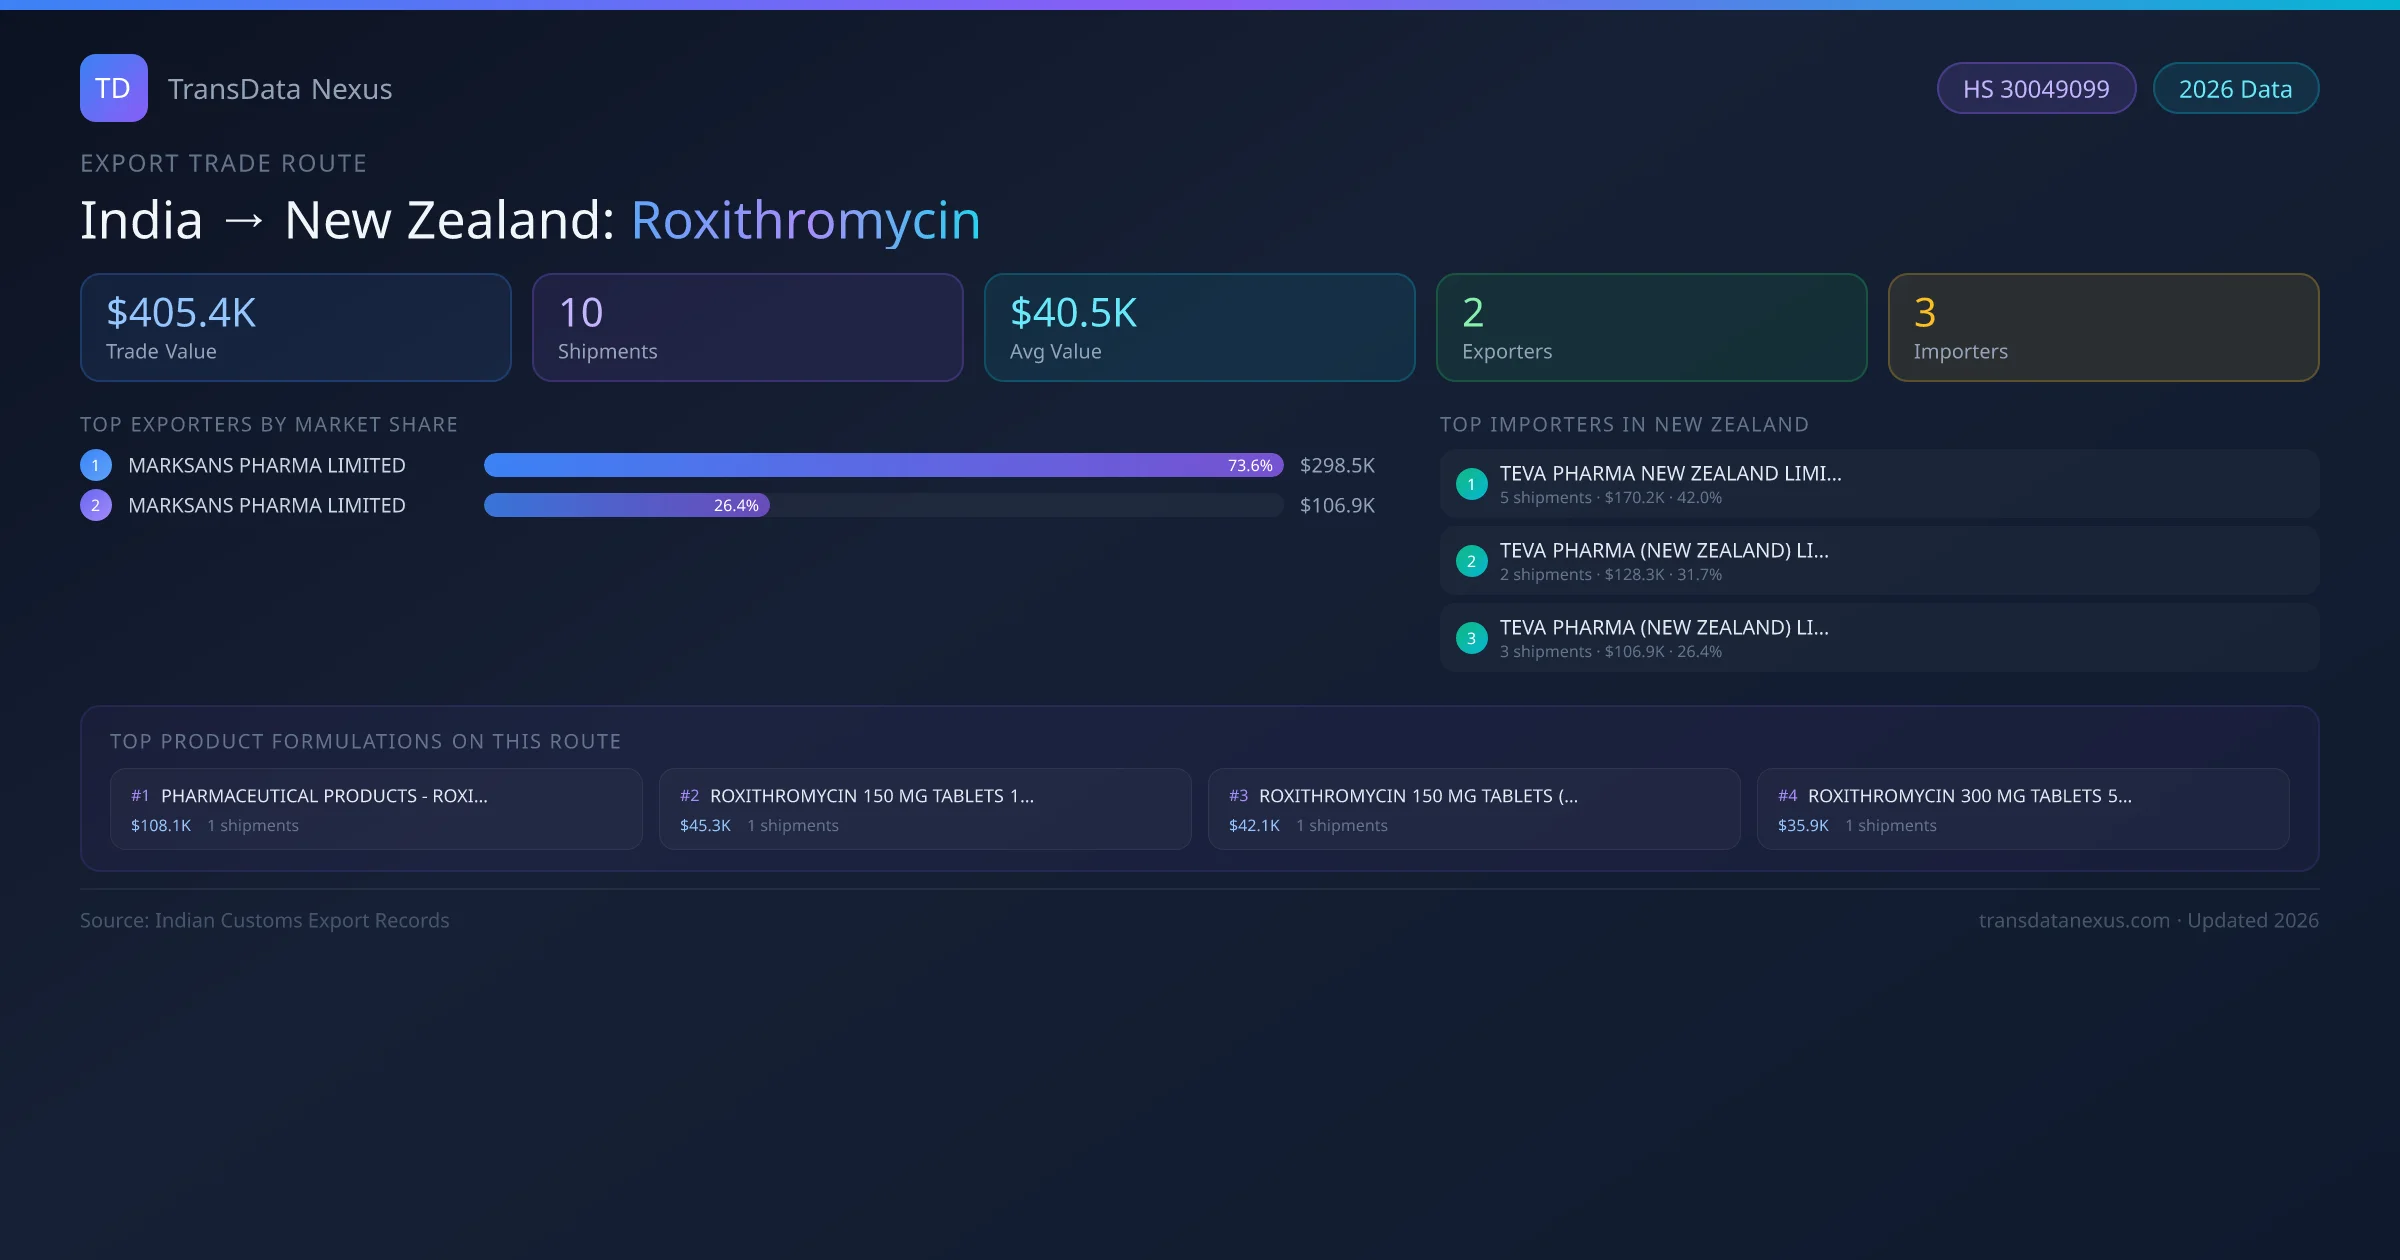Open #4 Roxithromycin 300 MG Tablets card
This screenshot has width=2400, height=1260.
(2022, 809)
